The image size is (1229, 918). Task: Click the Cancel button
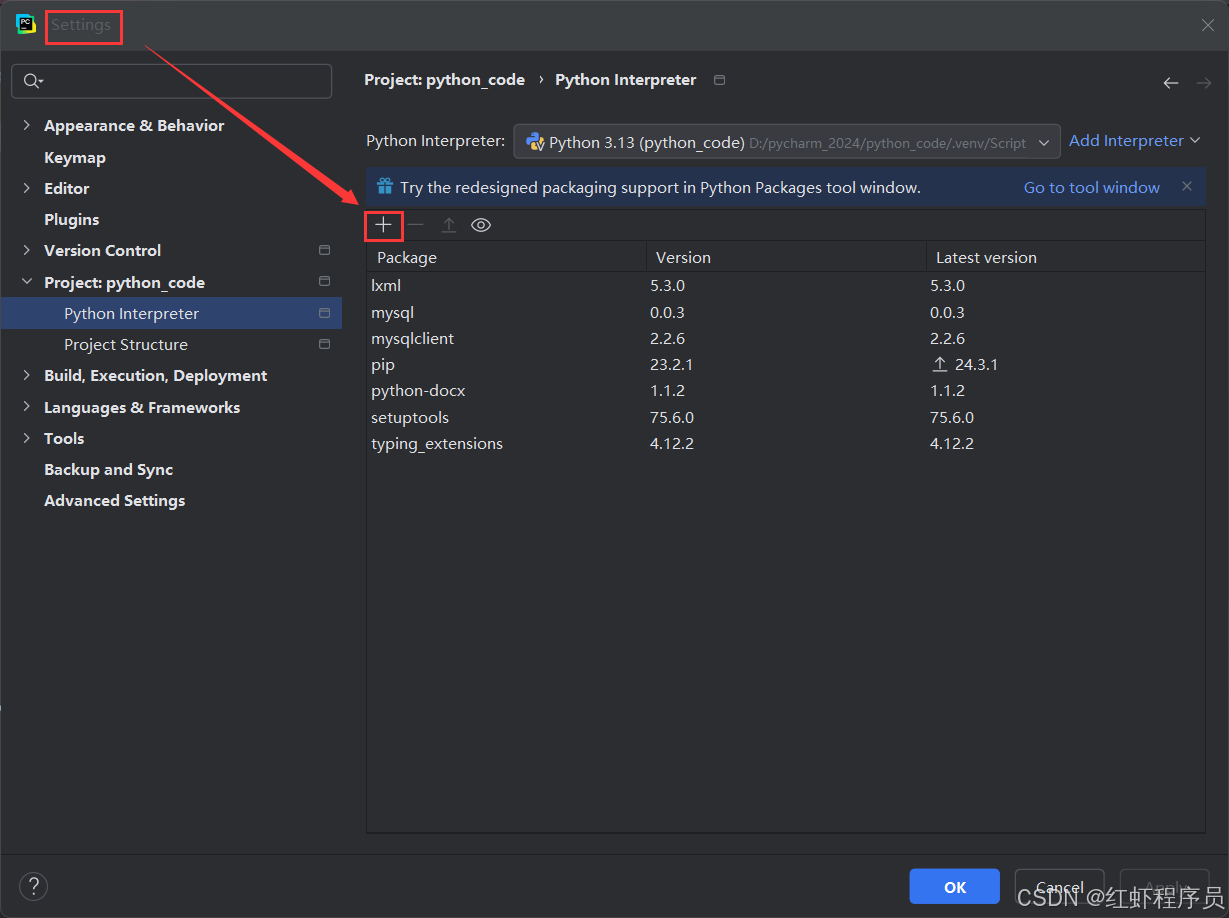click(x=1060, y=887)
